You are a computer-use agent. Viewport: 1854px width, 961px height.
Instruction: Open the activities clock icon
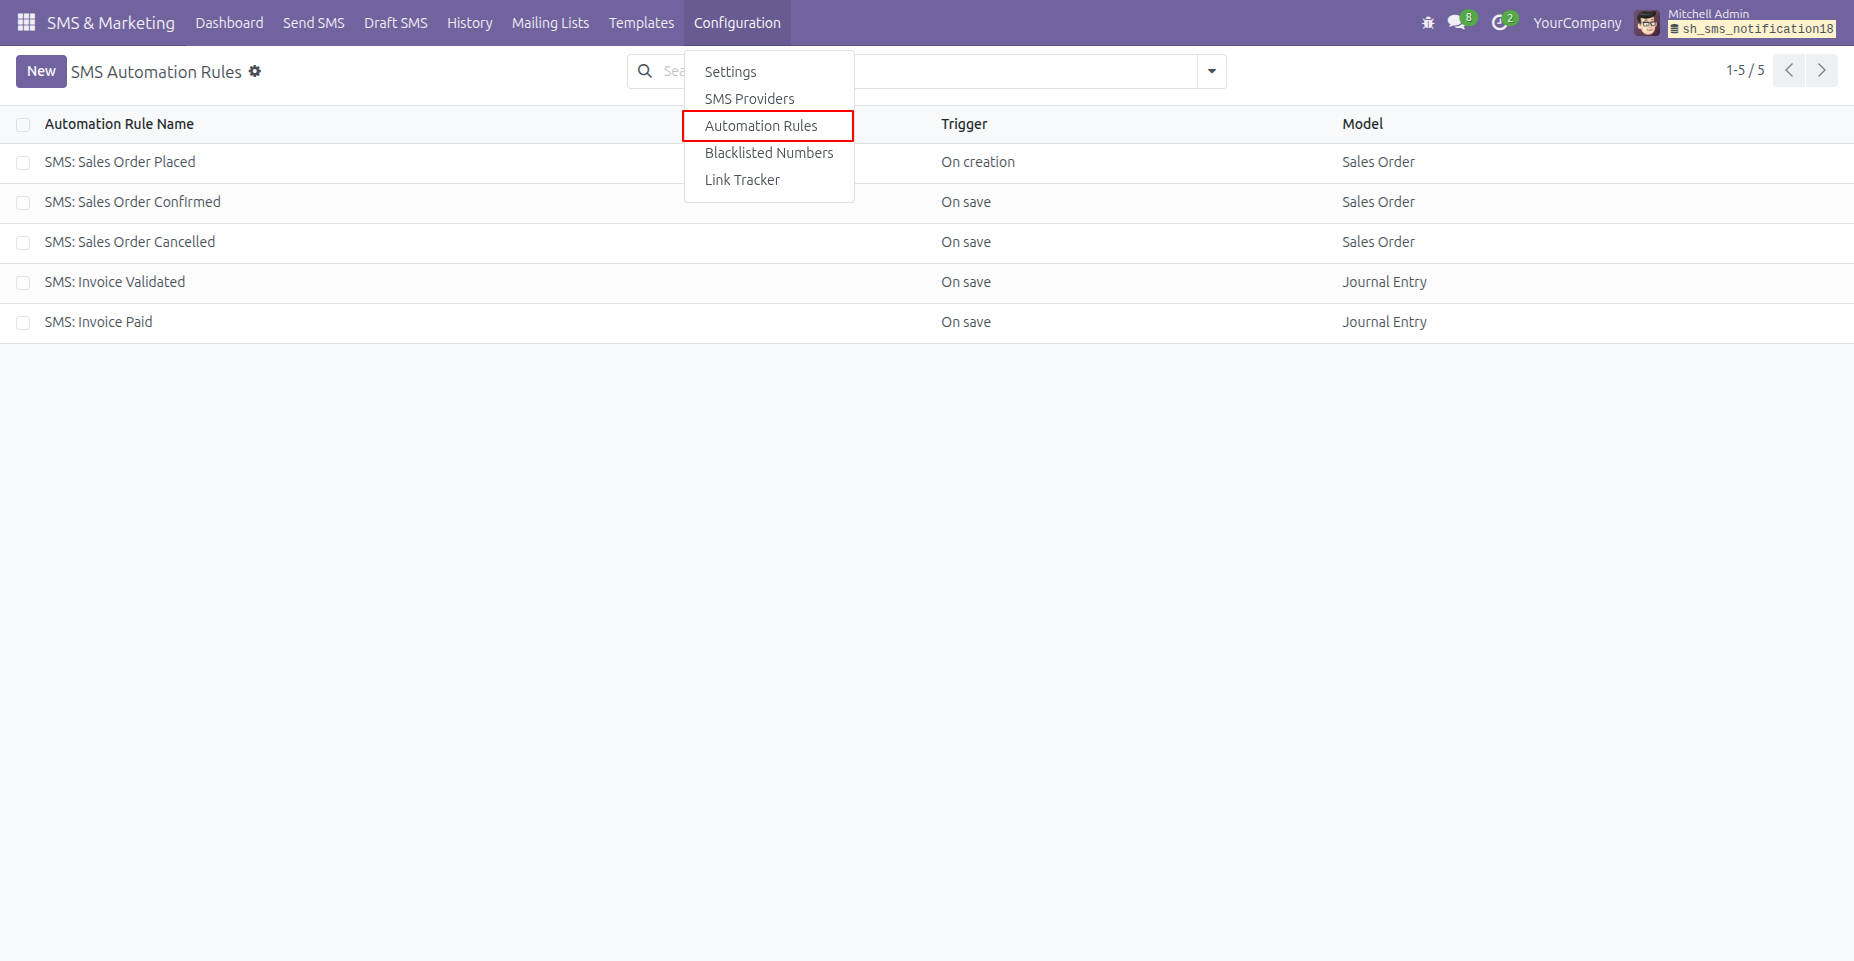coord(1500,22)
